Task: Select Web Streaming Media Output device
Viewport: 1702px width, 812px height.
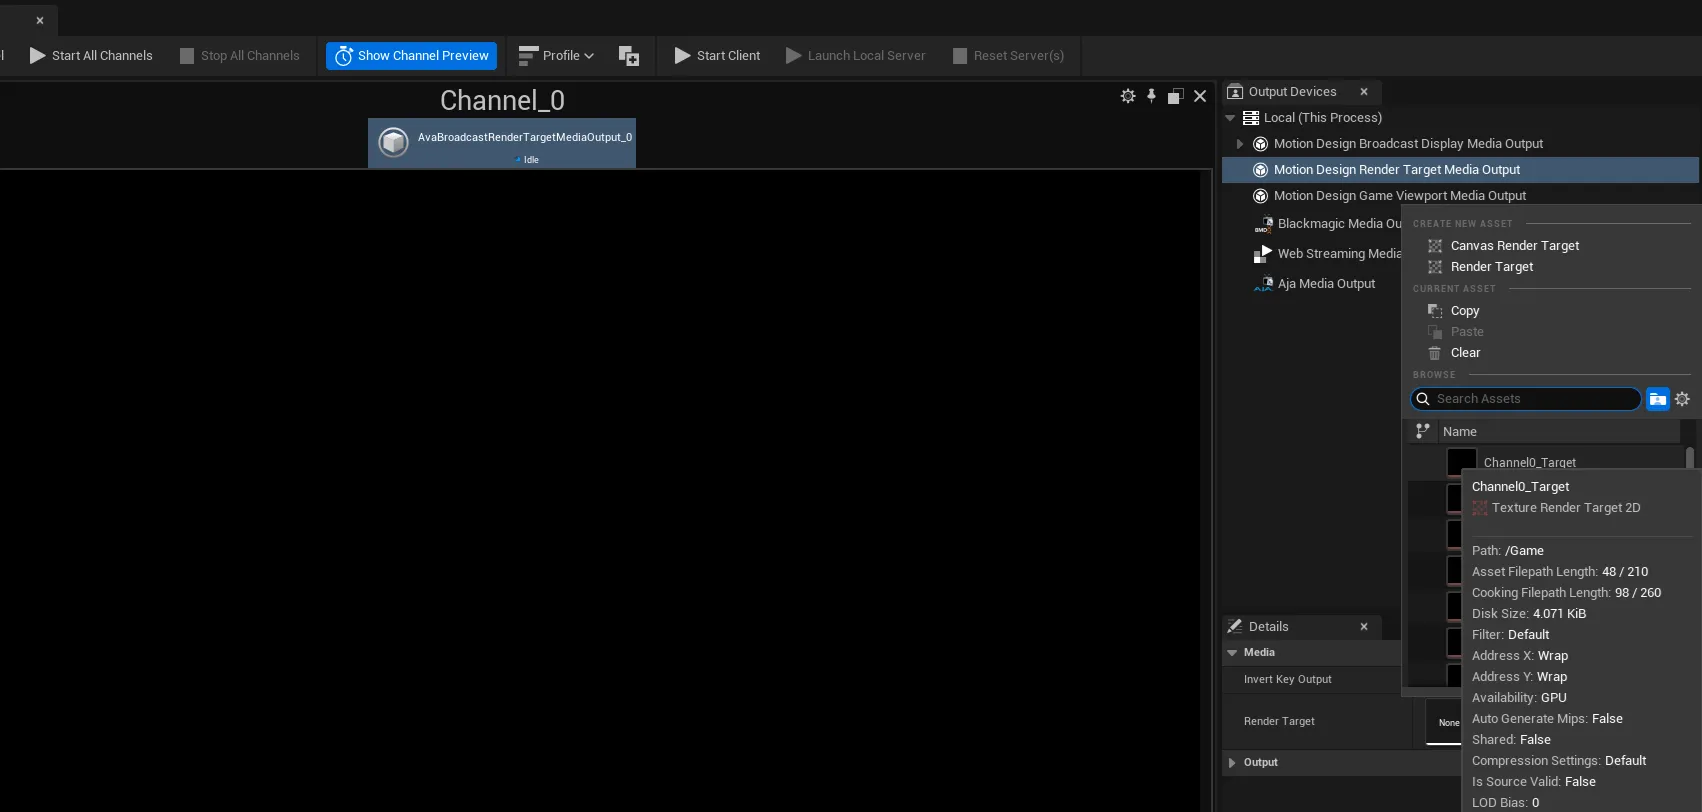Action: pyautogui.click(x=1339, y=254)
